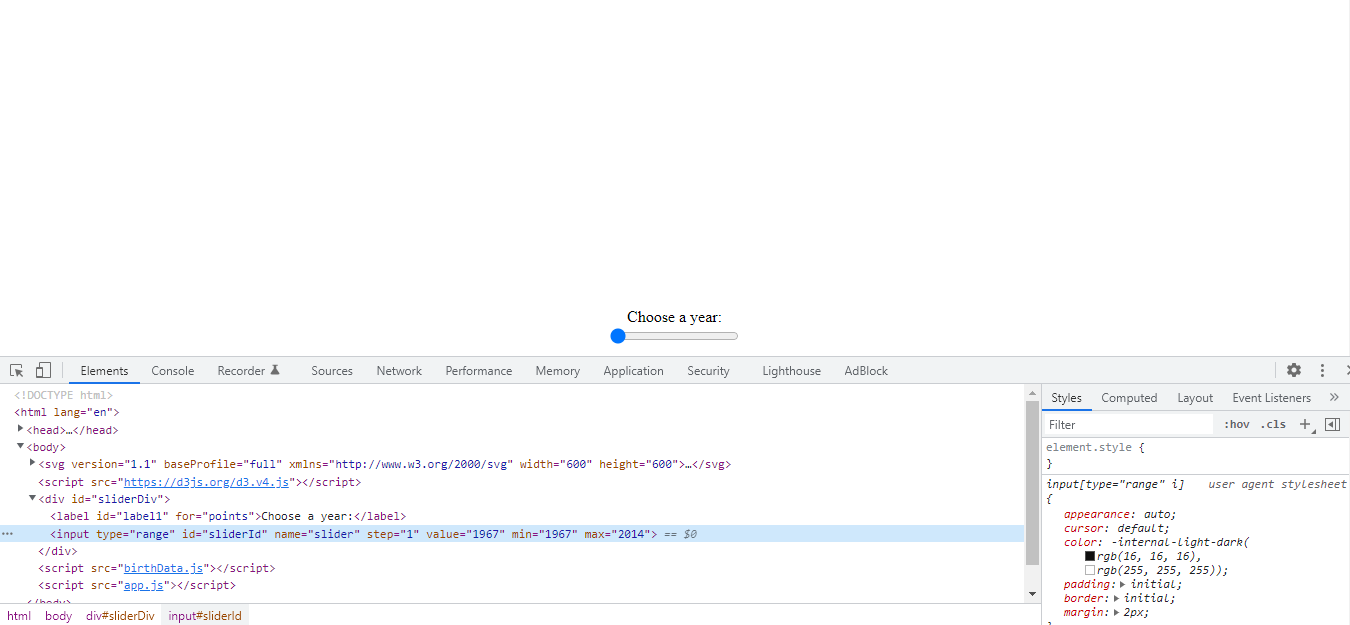Click the input[type="range" i] selector
The height and width of the screenshot is (625, 1350).
1115,484
